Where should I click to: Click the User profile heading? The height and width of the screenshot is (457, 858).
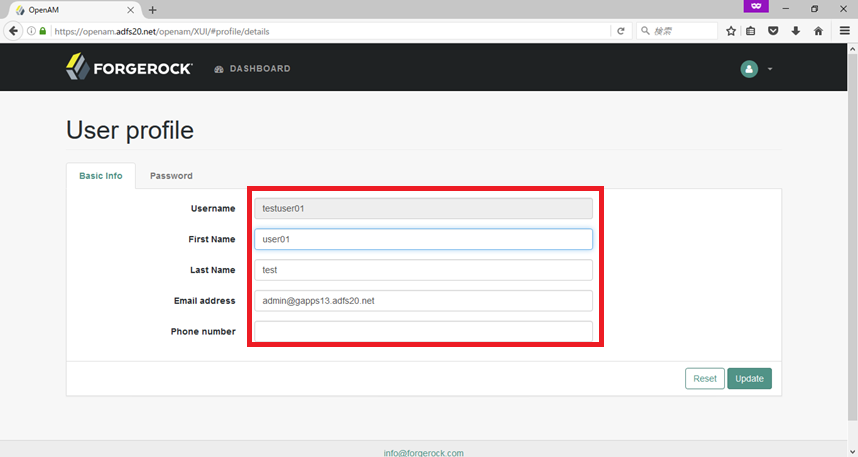tap(130, 130)
